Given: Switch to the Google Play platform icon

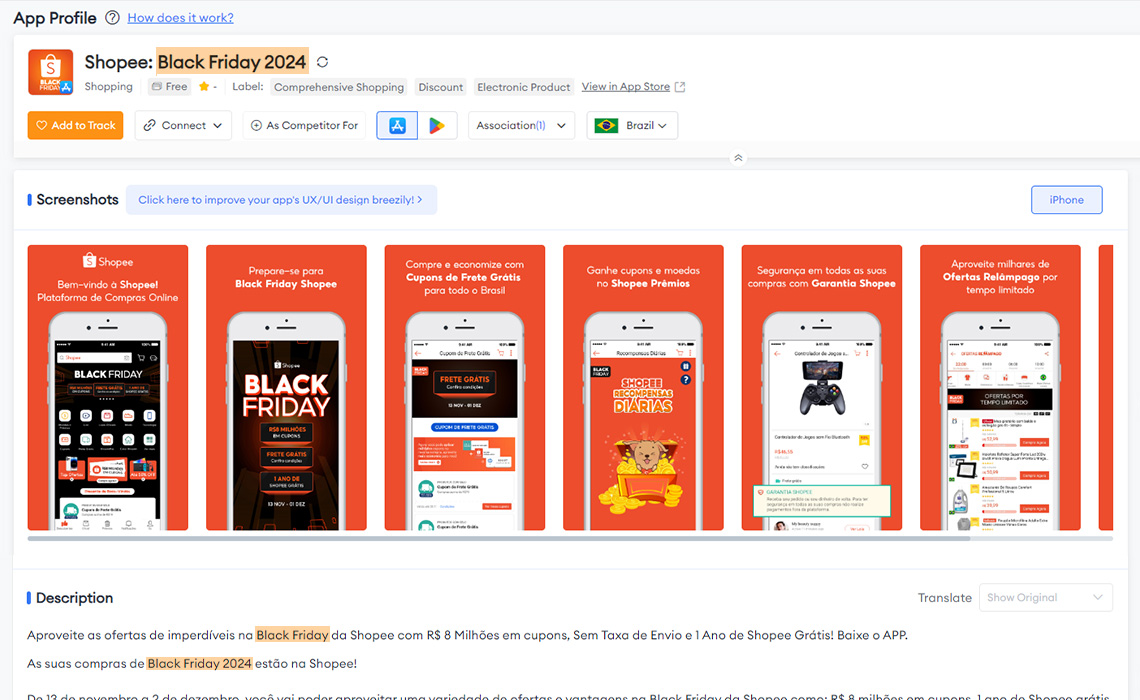Looking at the screenshot, I should [x=437, y=125].
